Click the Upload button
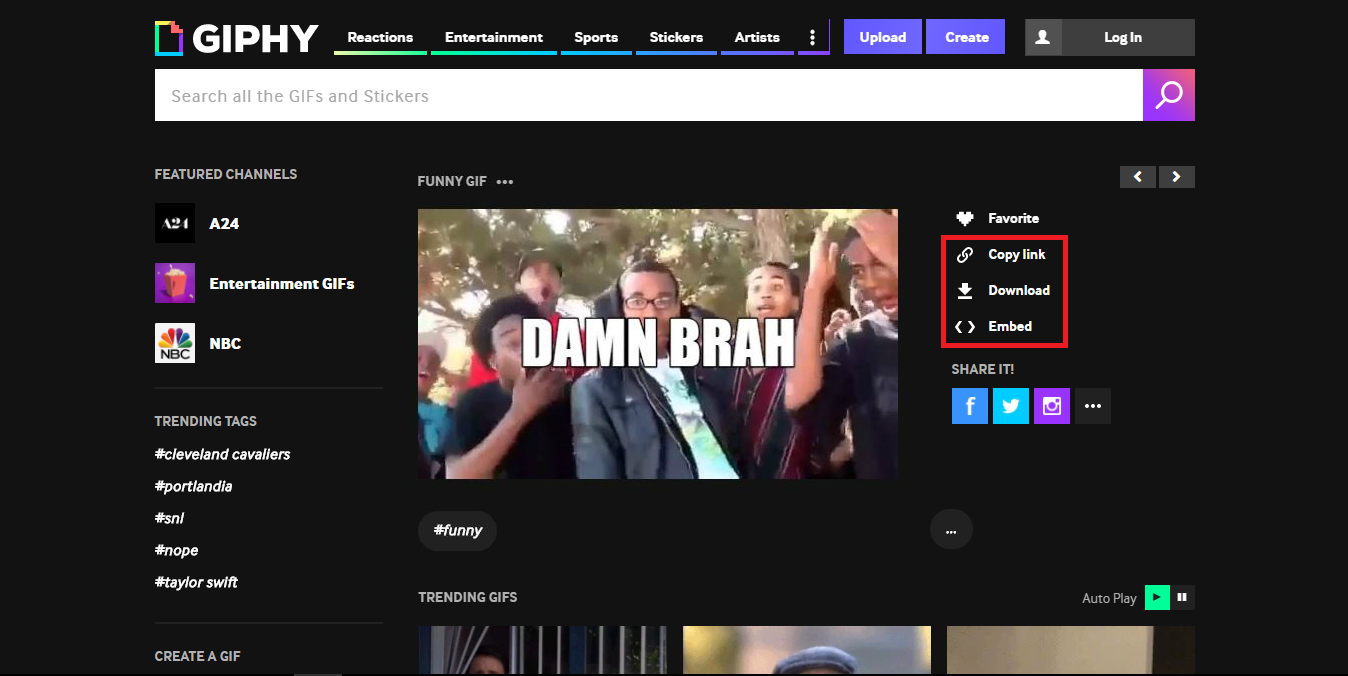The width and height of the screenshot is (1348, 676). click(882, 36)
